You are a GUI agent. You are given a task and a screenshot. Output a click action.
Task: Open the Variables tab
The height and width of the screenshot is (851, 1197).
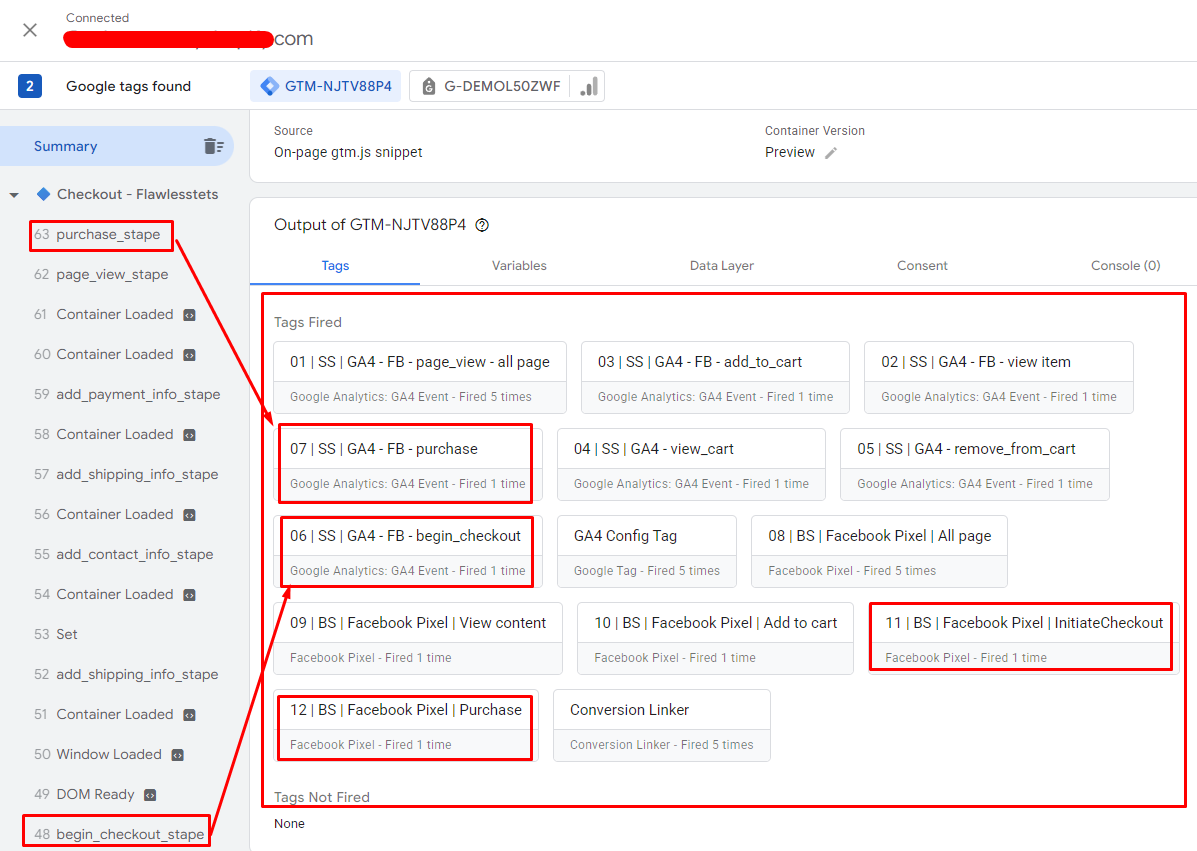click(x=519, y=266)
